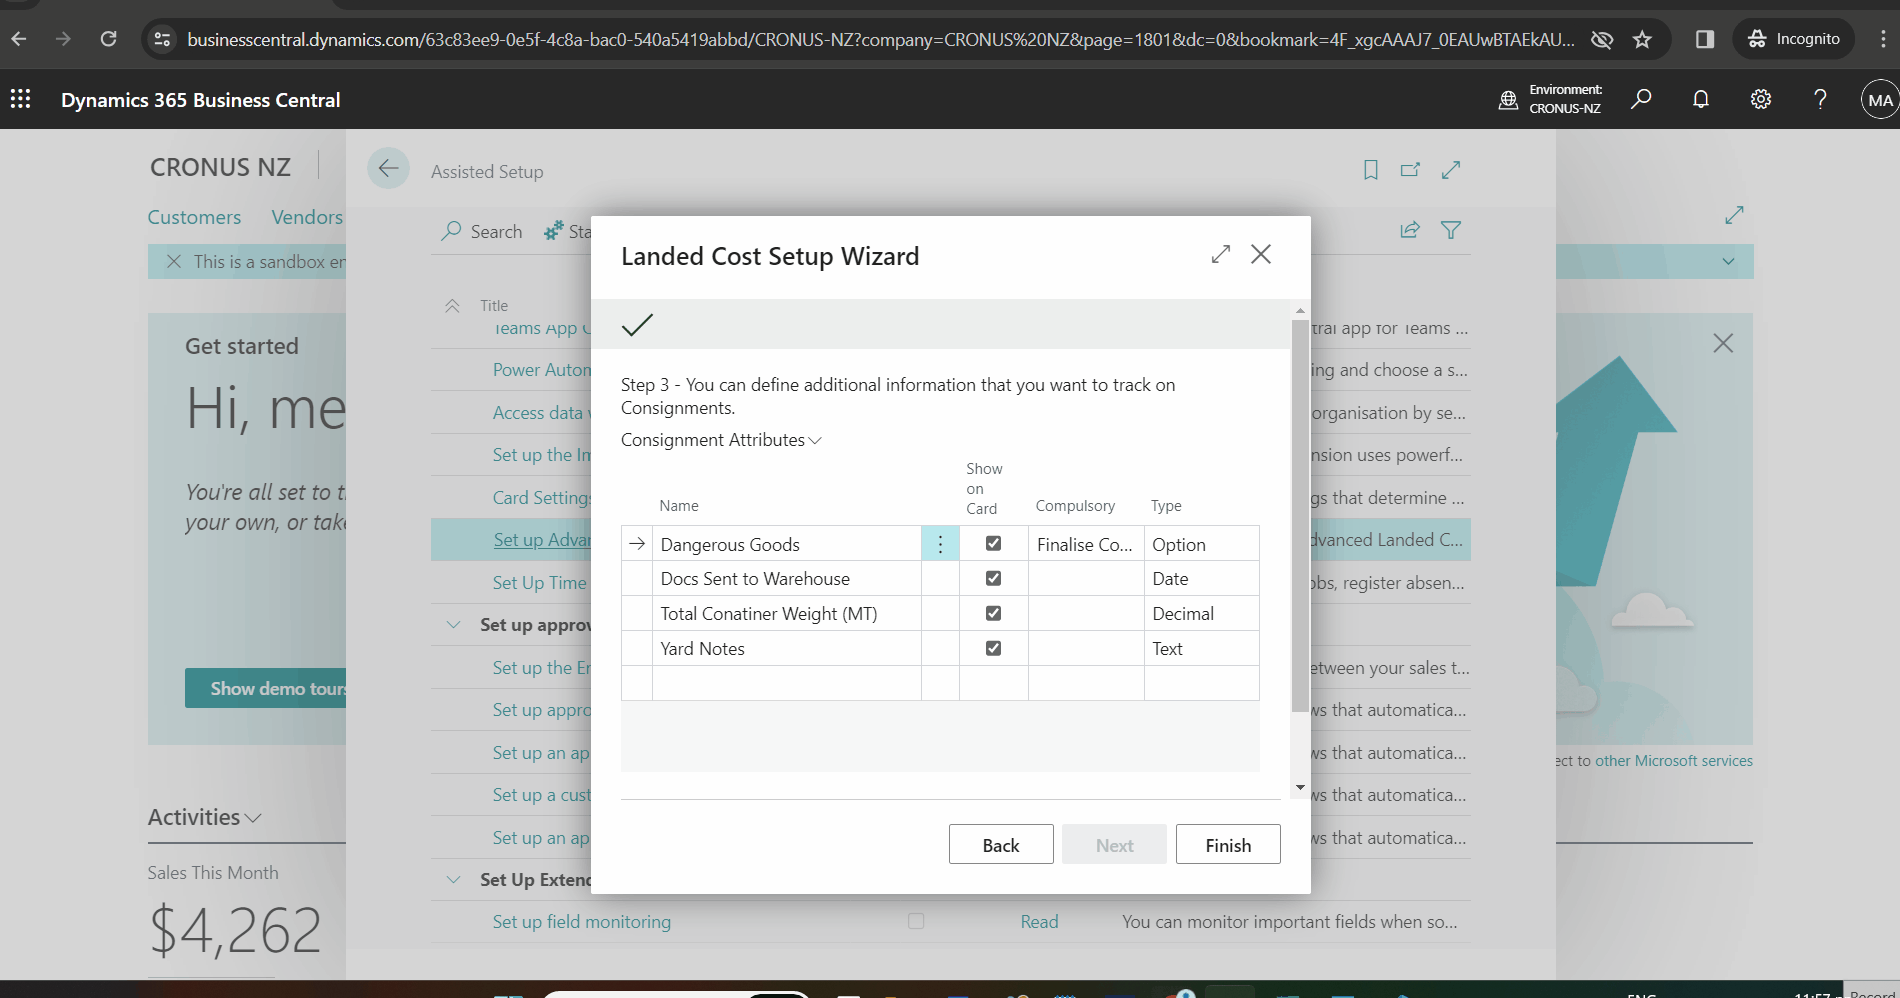Open Assisted Setup page in new window
This screenshot has height=998, width=1900.
point(1410,170)
